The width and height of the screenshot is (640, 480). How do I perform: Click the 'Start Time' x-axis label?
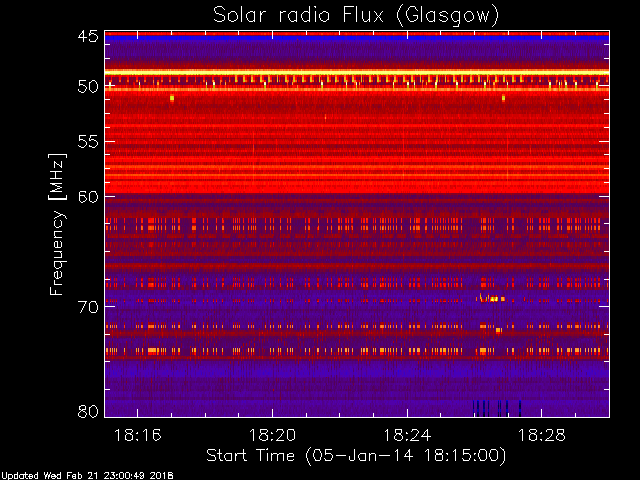(x=355, y=455)
